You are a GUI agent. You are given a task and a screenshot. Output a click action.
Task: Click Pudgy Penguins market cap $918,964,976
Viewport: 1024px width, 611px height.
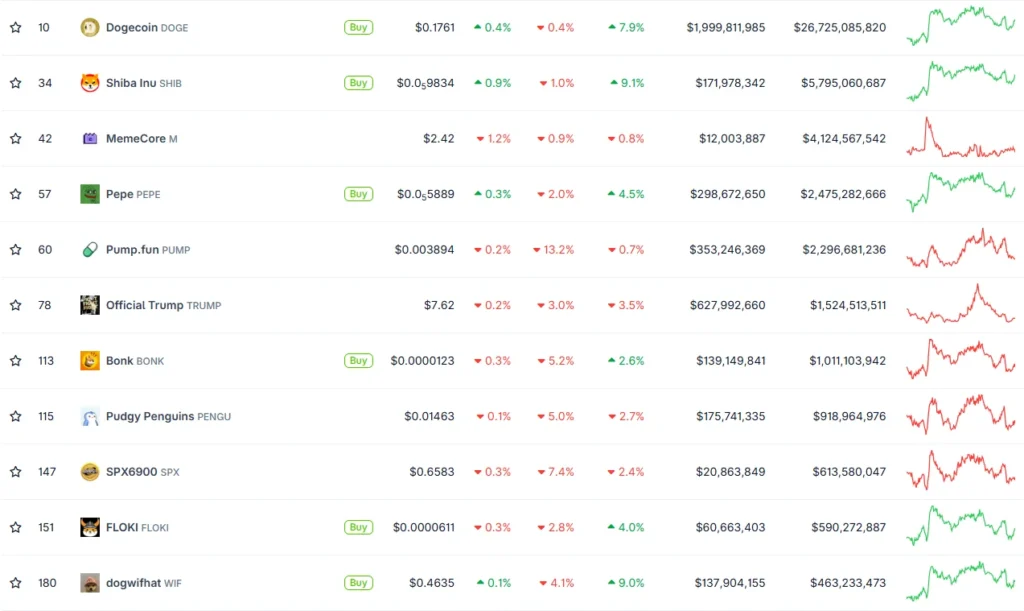[x=849, y=416]
